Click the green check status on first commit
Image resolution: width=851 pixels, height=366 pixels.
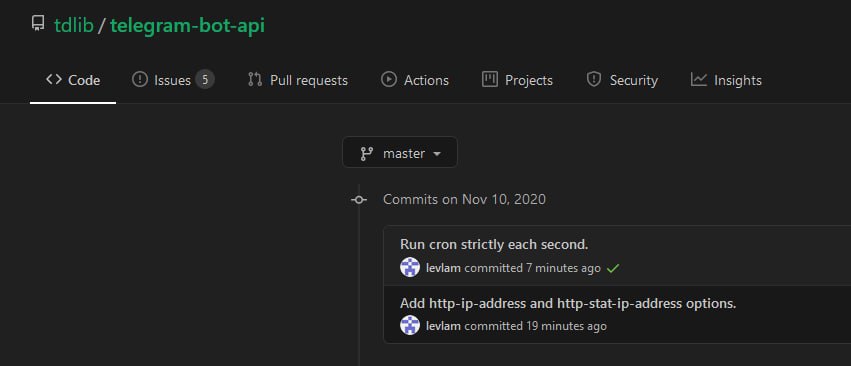point(613,268)
